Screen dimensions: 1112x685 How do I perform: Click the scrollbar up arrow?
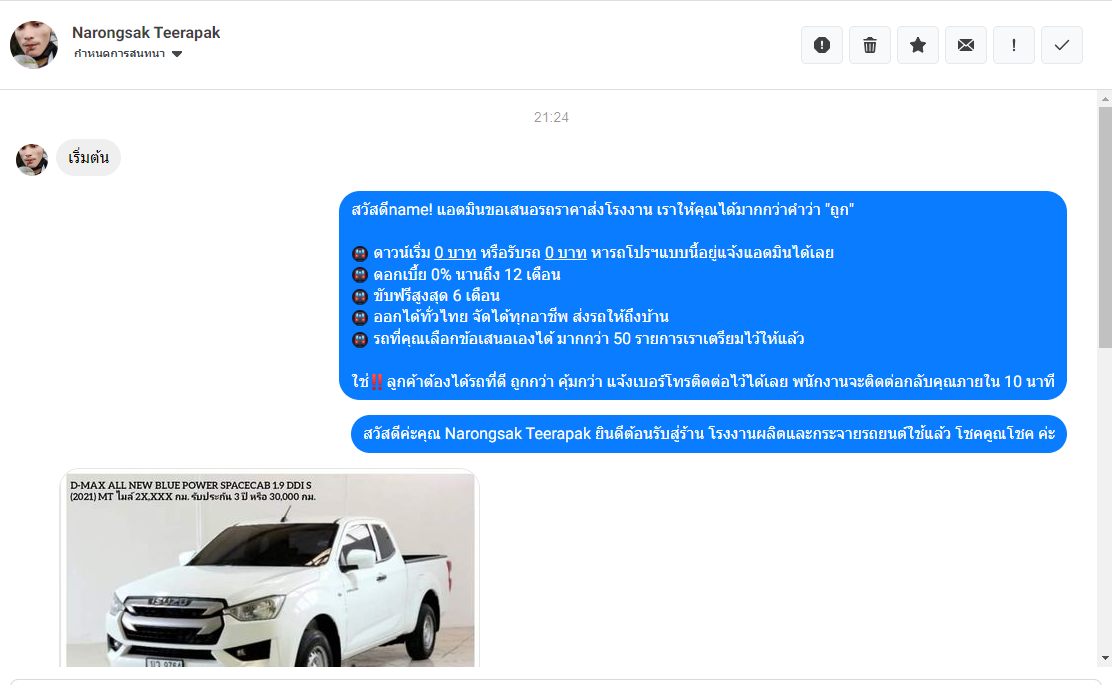tap(1105, 98)
